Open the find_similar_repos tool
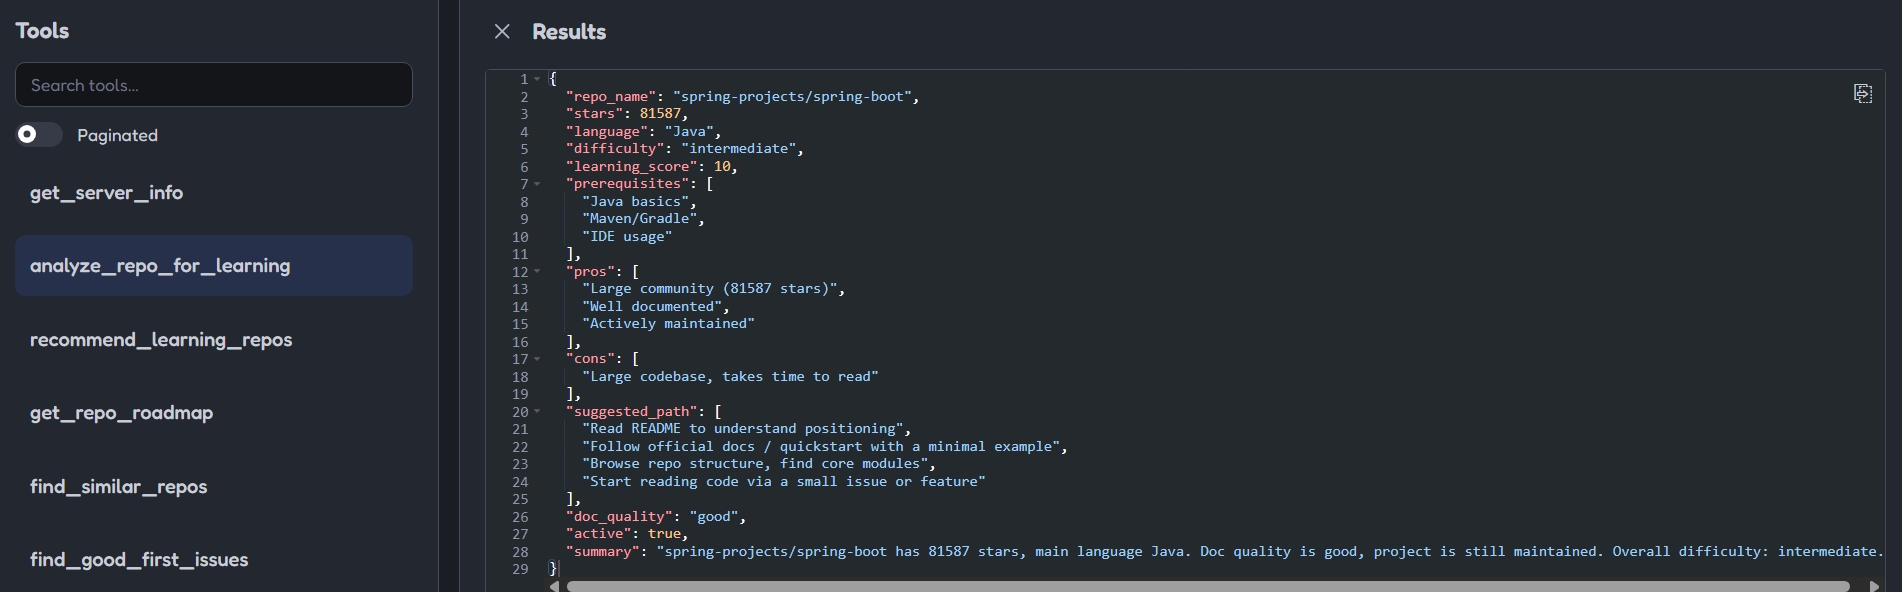Image resolution: width=1902 pixels, height=592 pixels. (214, 487)
